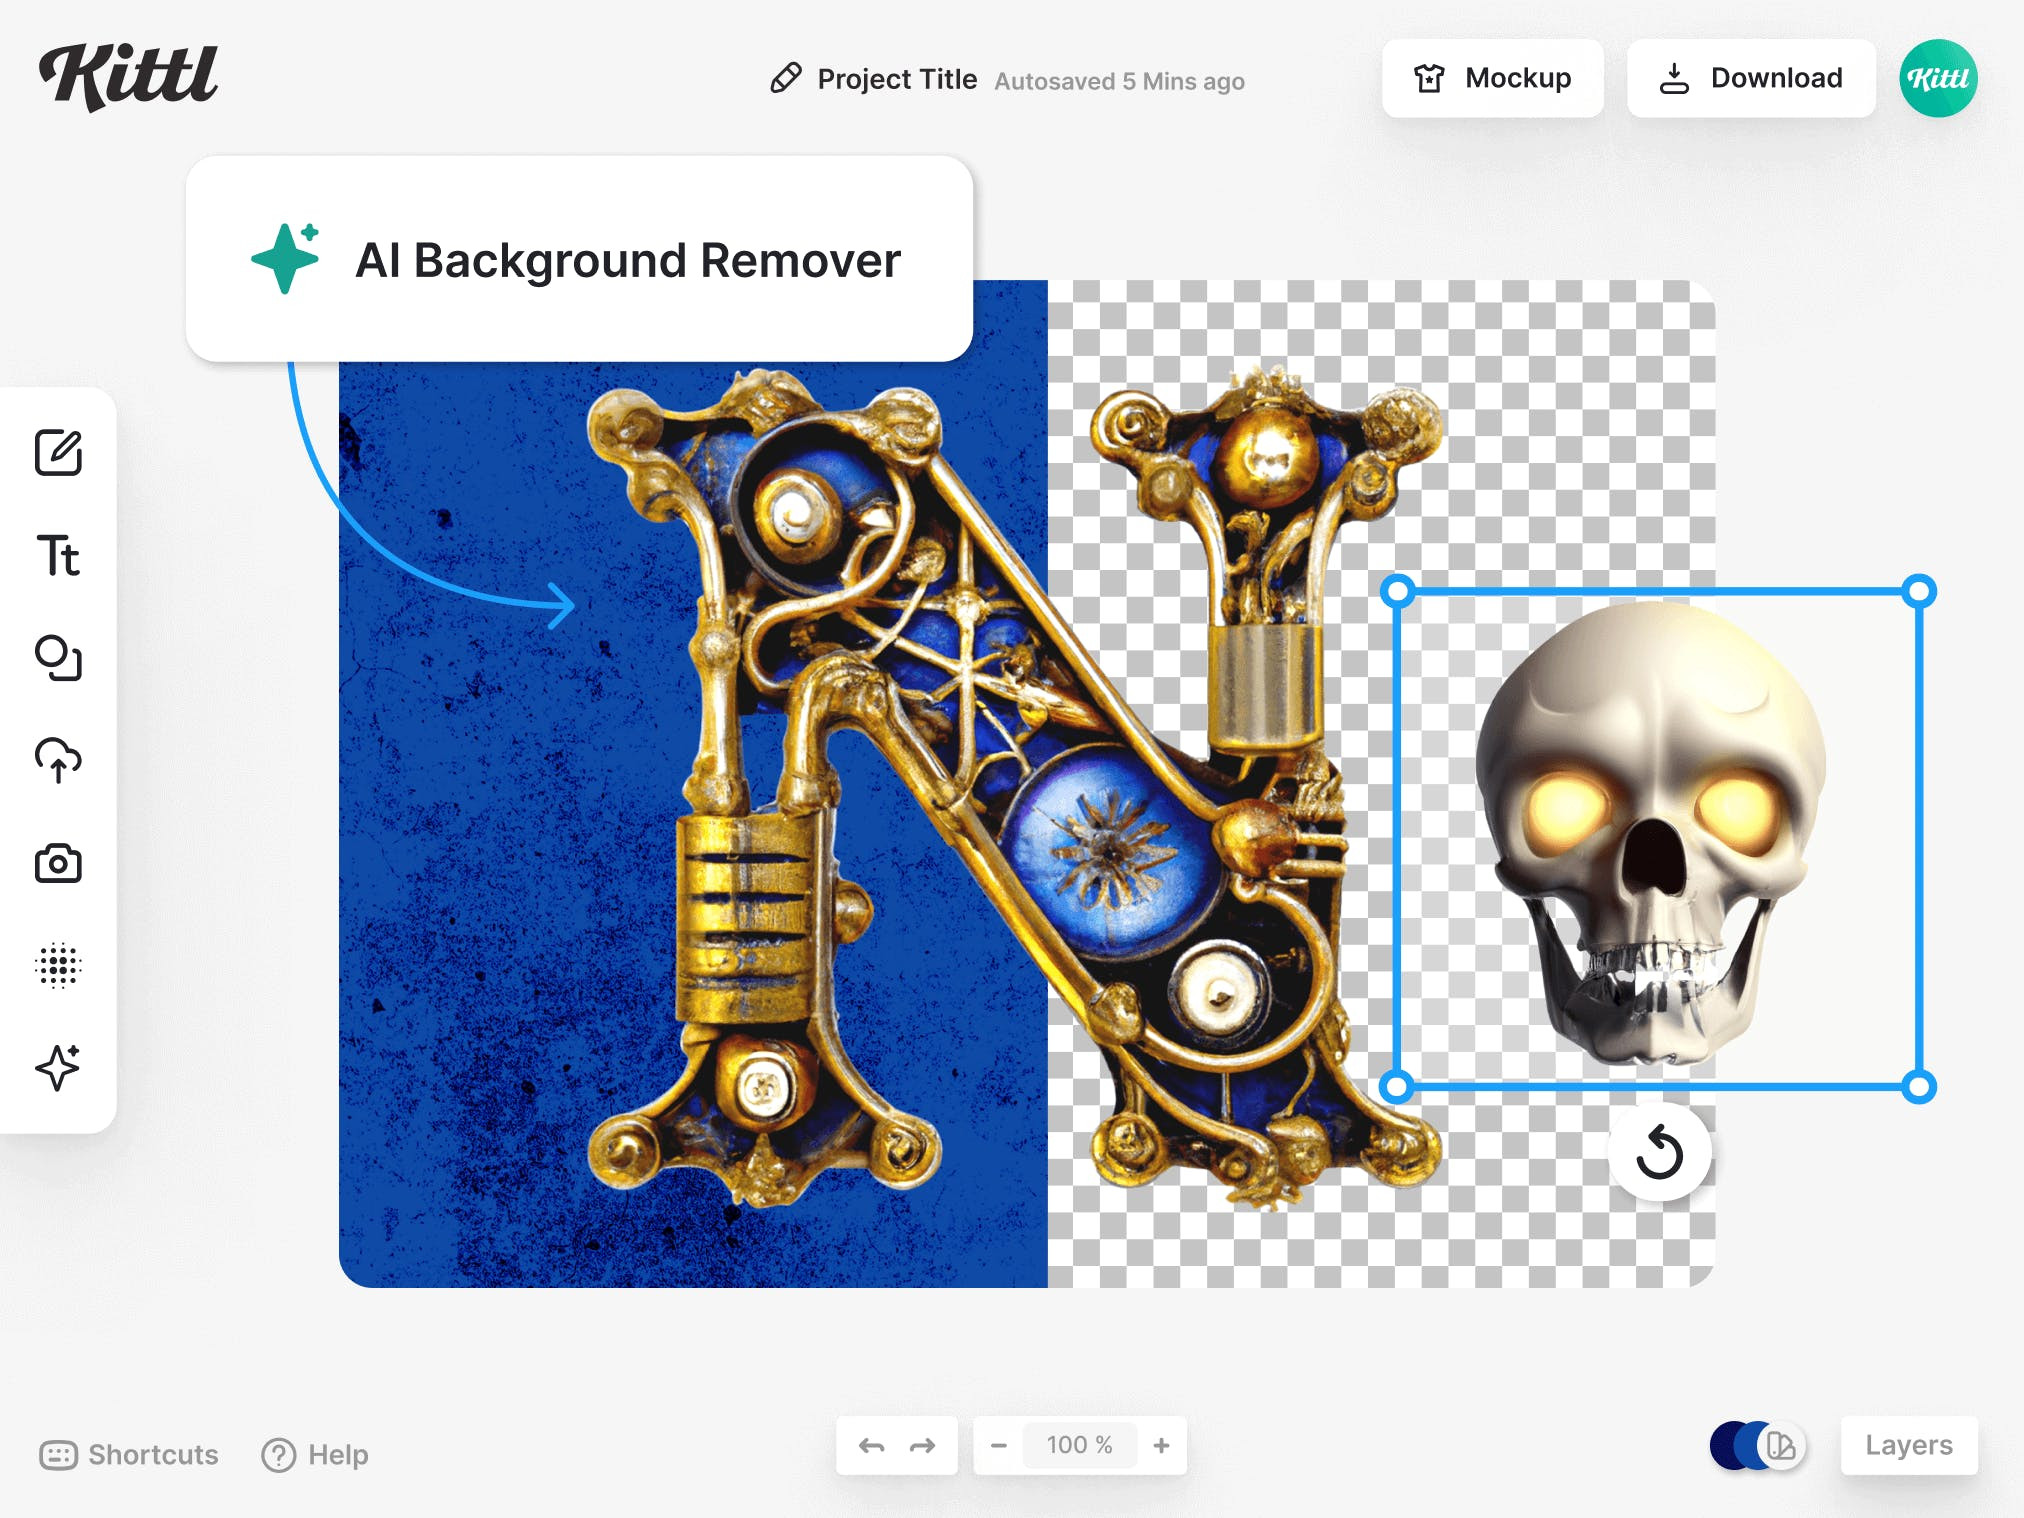Open the Photos camera icon
2024x1518 pixels.
point(58,863)
